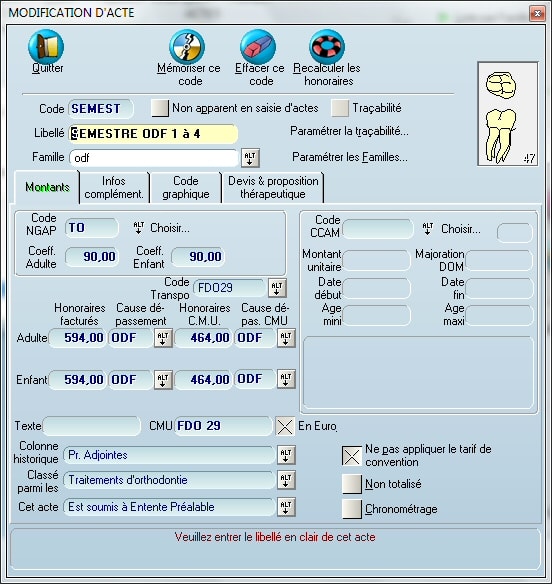The image size is (552, 584).
Task: Expand the Famille dropdown
Action: pyautogui.click(x=250, y=158)
